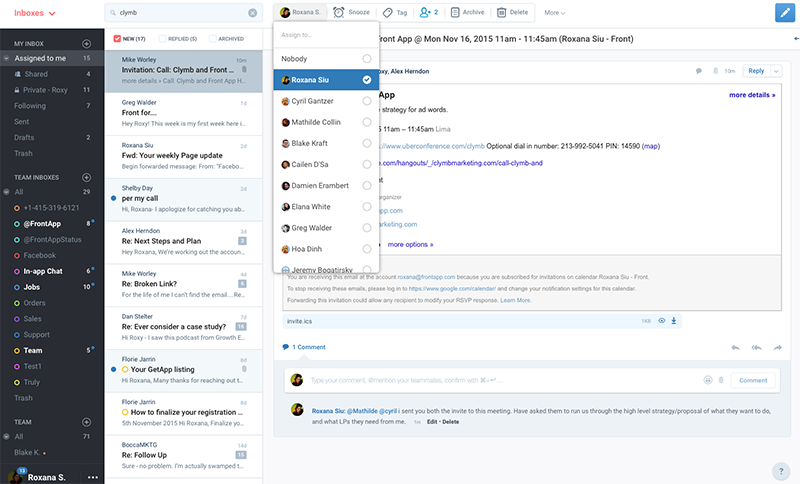
Task: Uncheck the NEW filter checkbox
Action: pyautogui.click(x=117, y=39)
